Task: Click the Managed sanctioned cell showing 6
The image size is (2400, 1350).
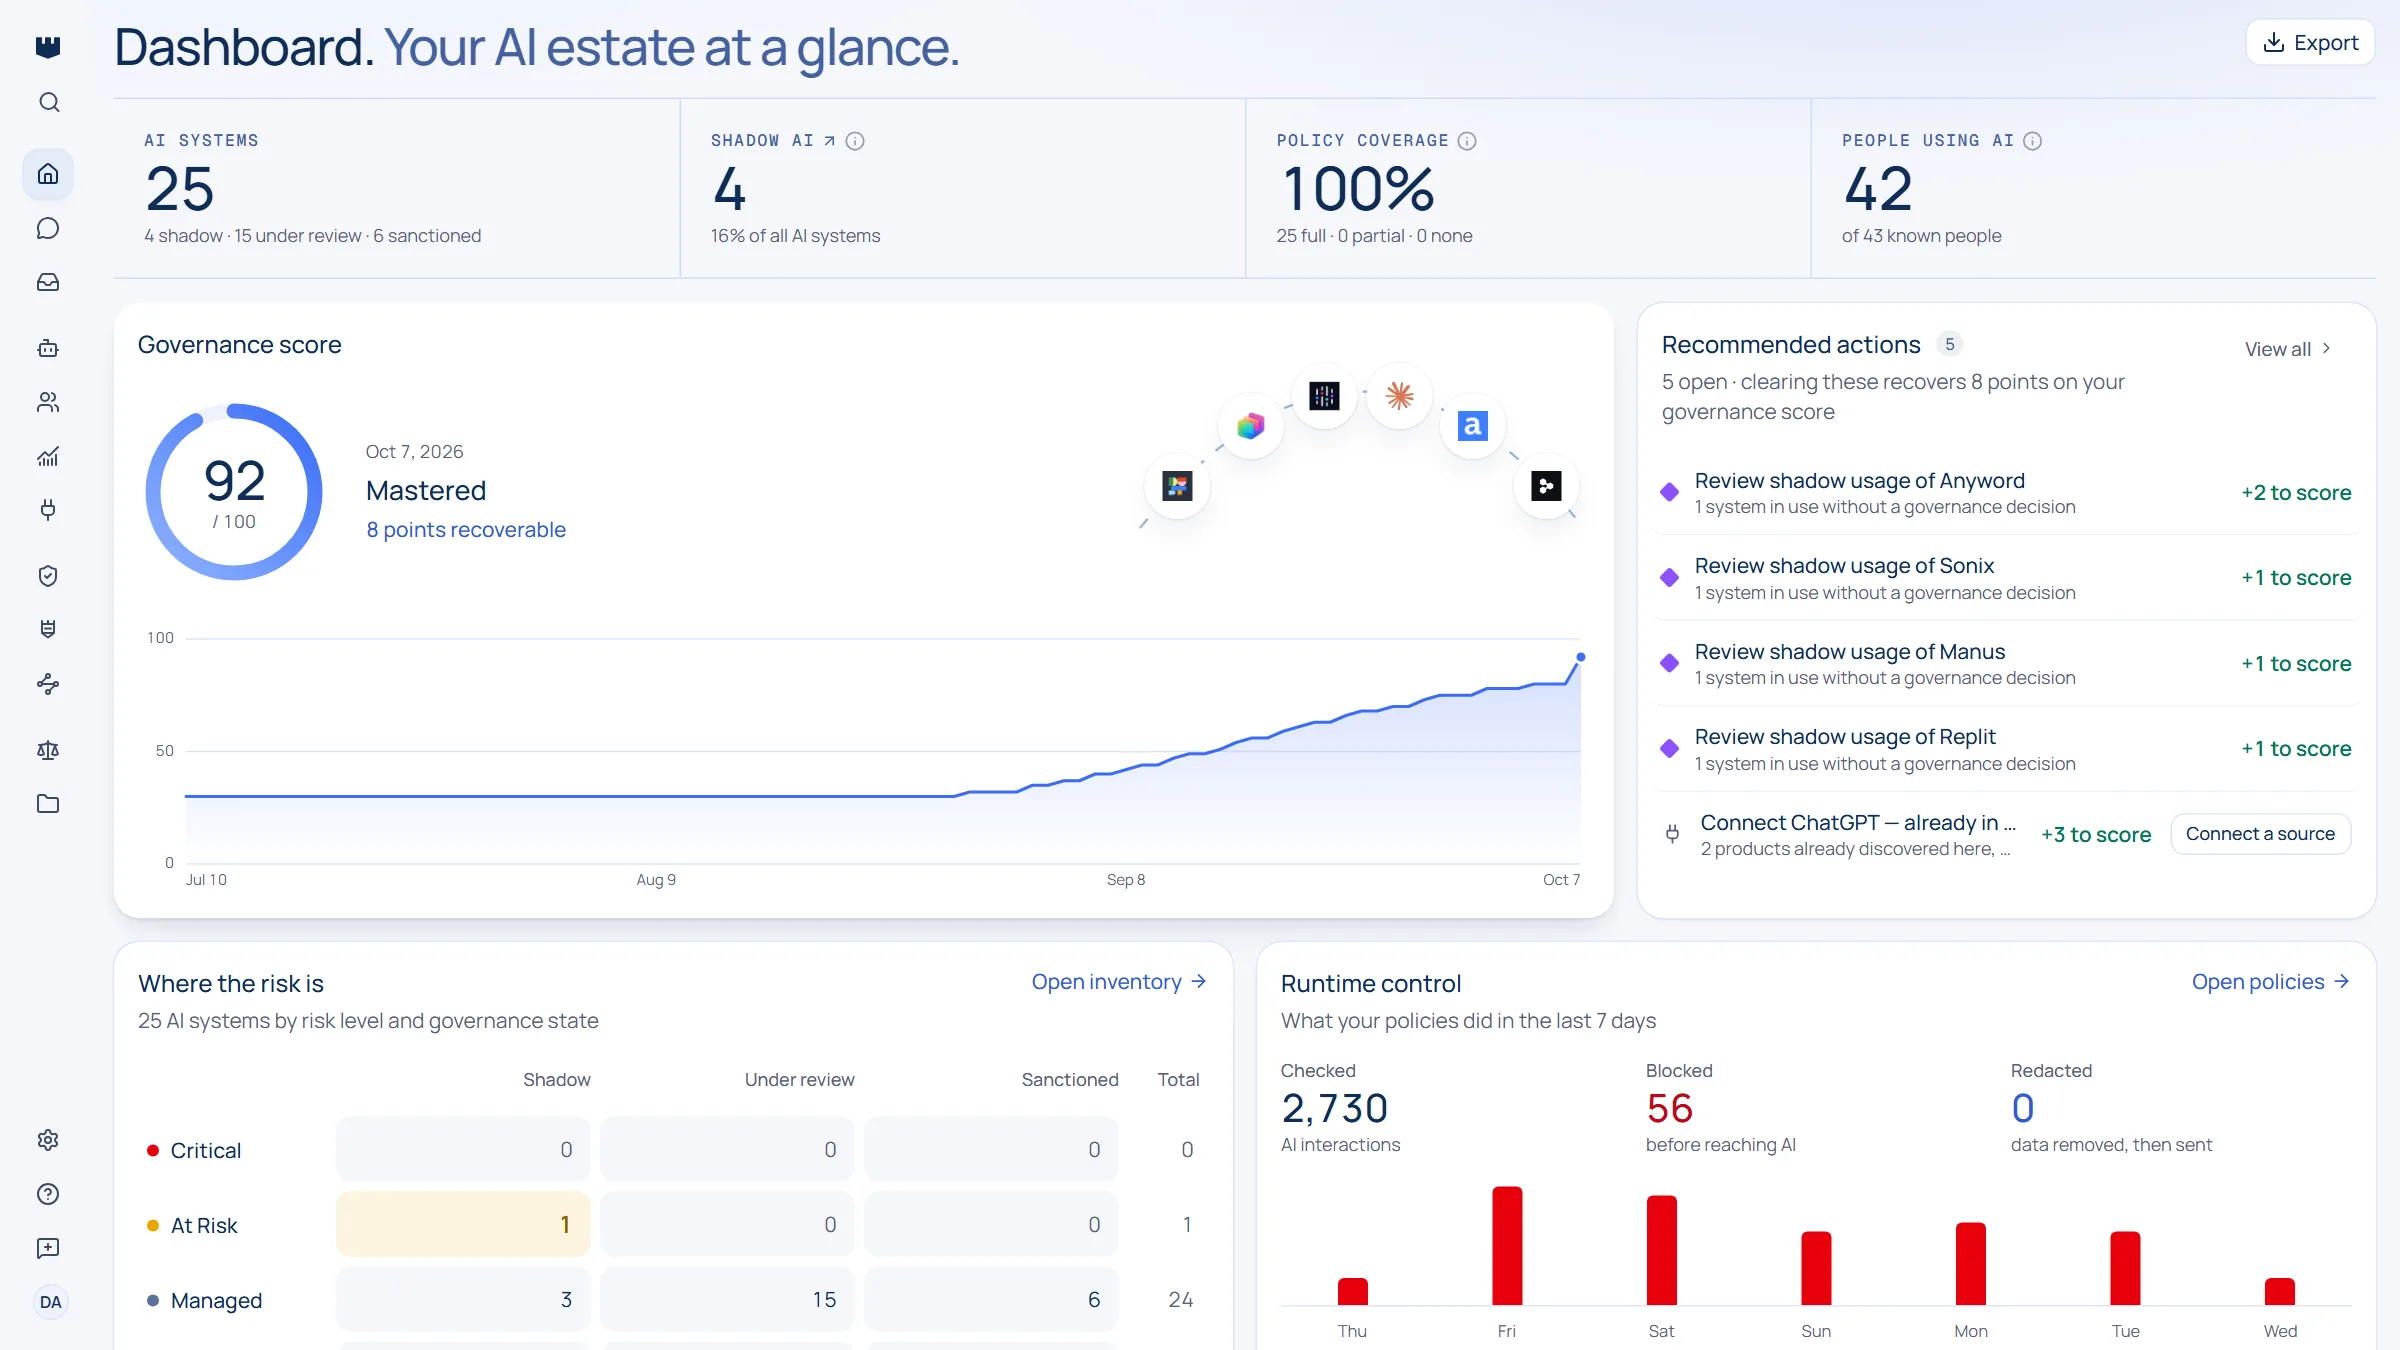Action: click(x=991, y=1299)
